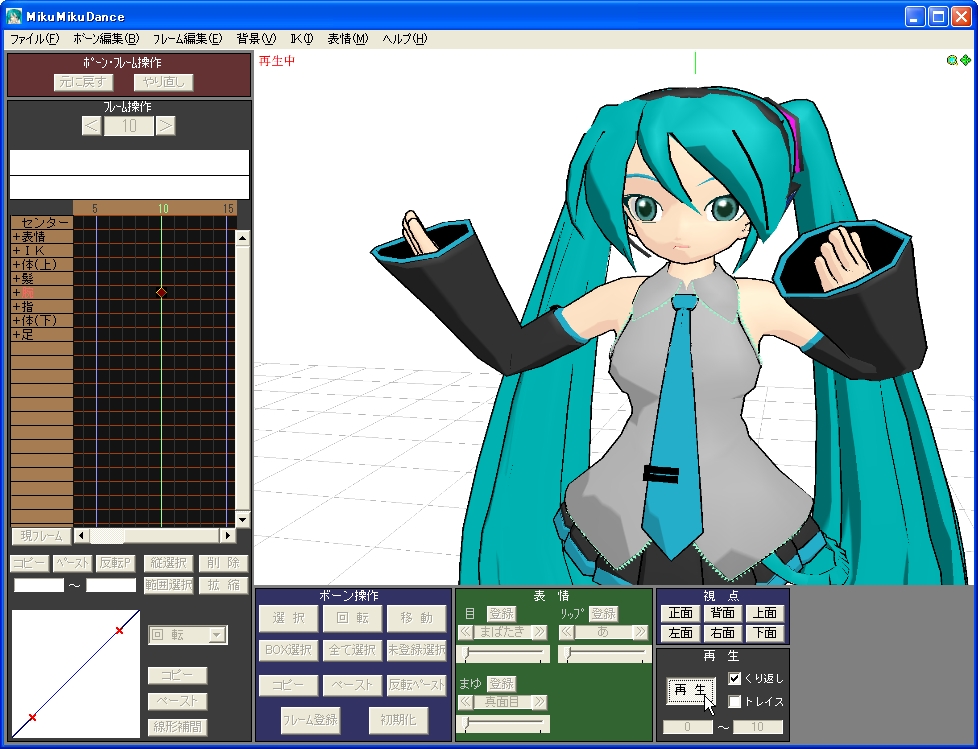Toggle the トレイス checkbox

[735, 702]
